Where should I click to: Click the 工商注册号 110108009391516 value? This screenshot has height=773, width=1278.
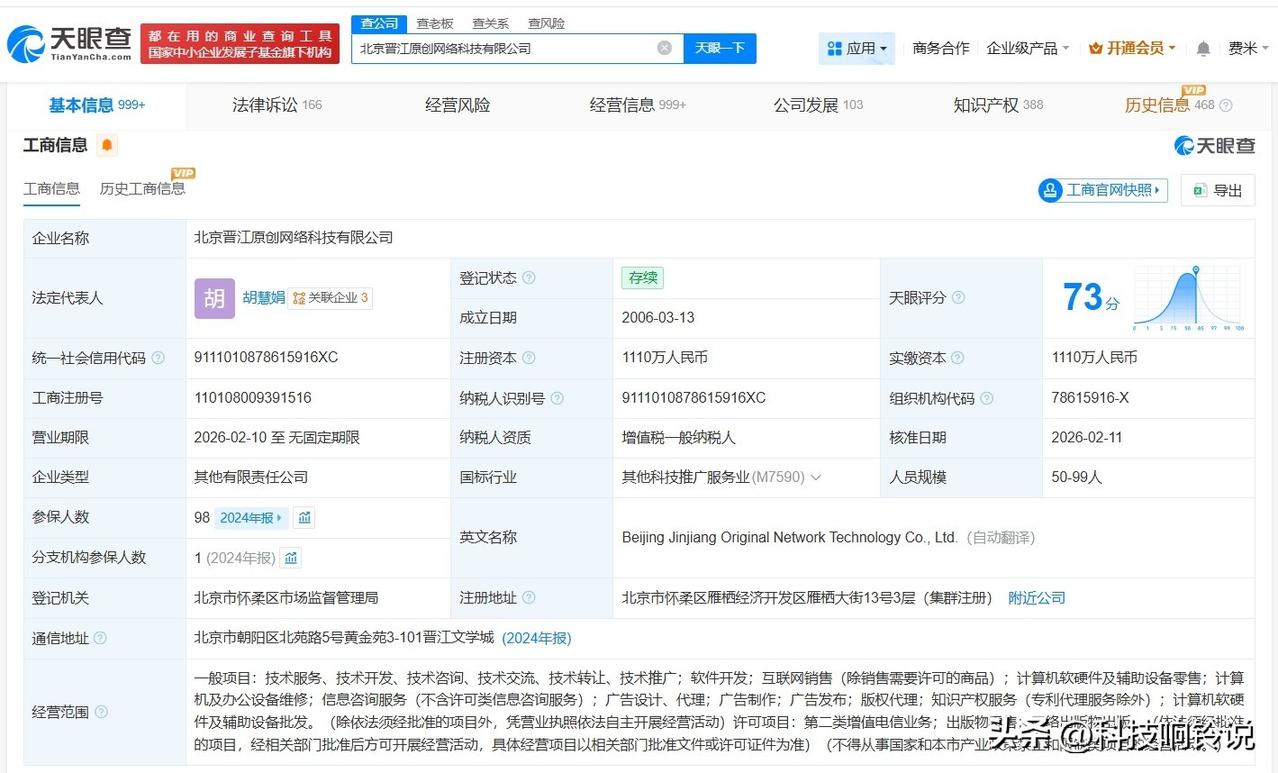pos(253,398)
